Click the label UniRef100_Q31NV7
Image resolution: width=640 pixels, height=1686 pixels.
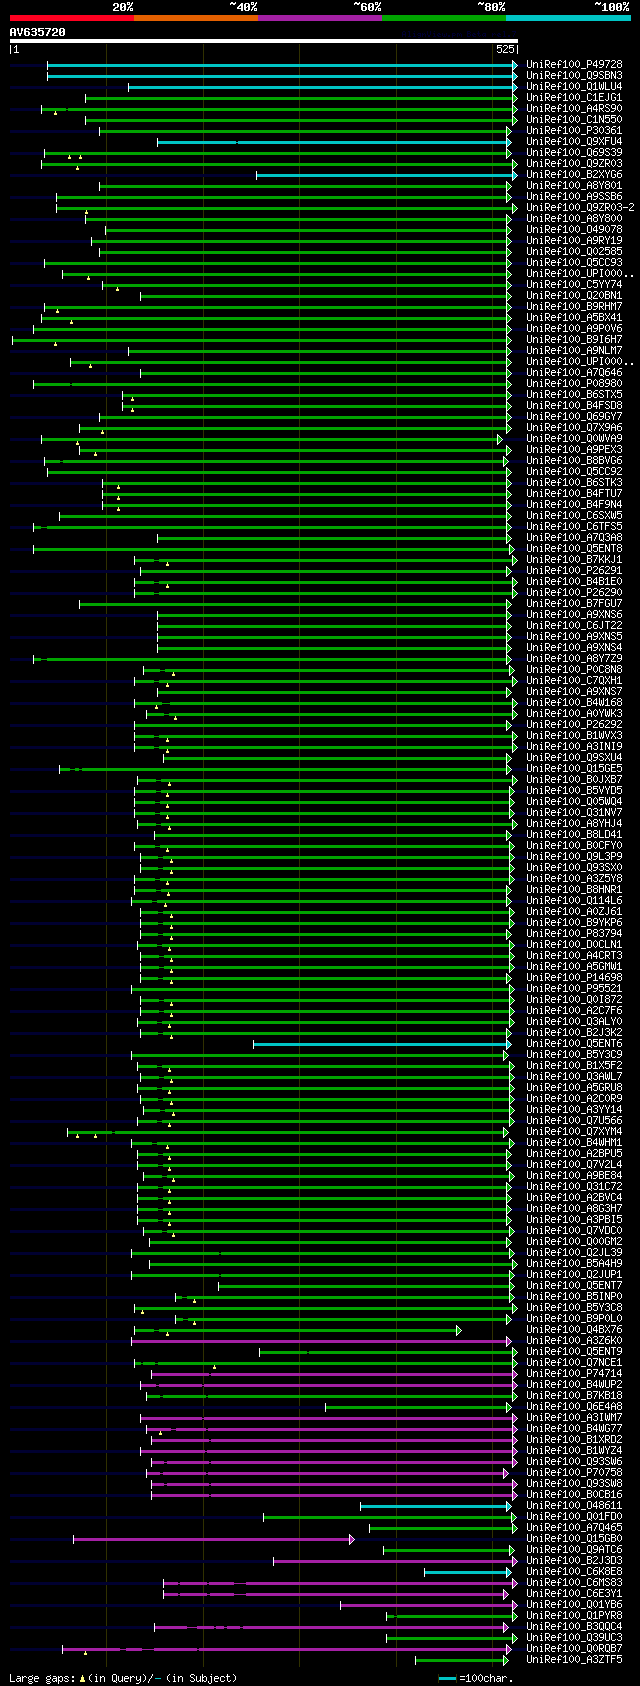point(574,812)
